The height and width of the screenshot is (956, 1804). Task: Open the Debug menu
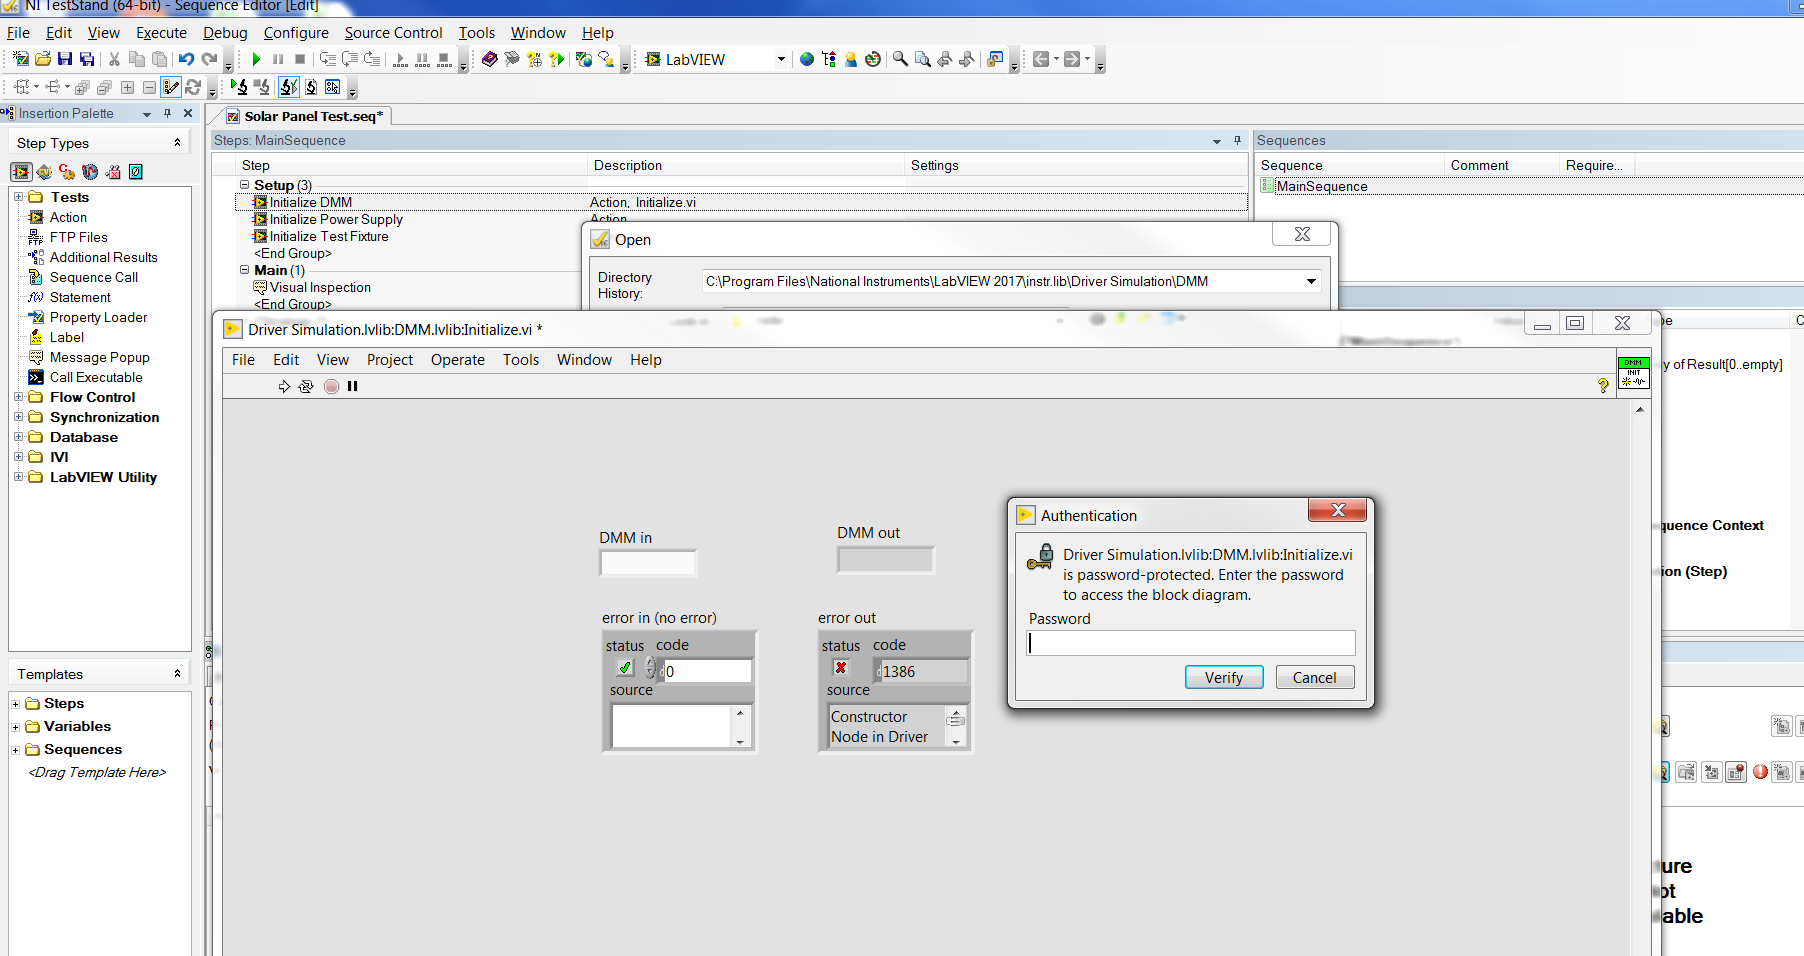pos(225,33)
